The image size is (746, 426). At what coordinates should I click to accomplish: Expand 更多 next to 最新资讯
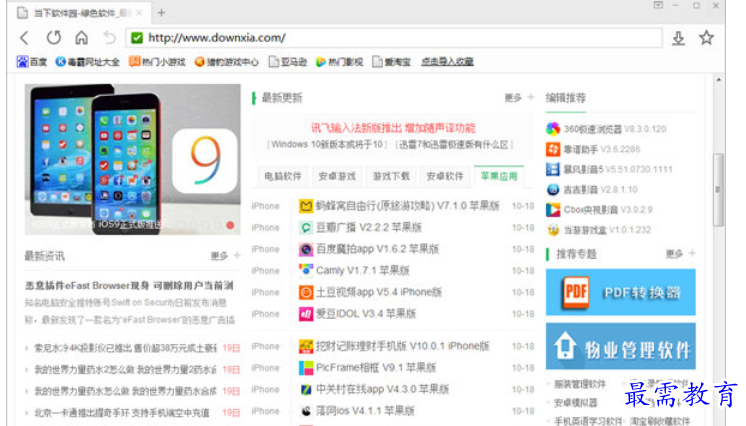[226, 256]
